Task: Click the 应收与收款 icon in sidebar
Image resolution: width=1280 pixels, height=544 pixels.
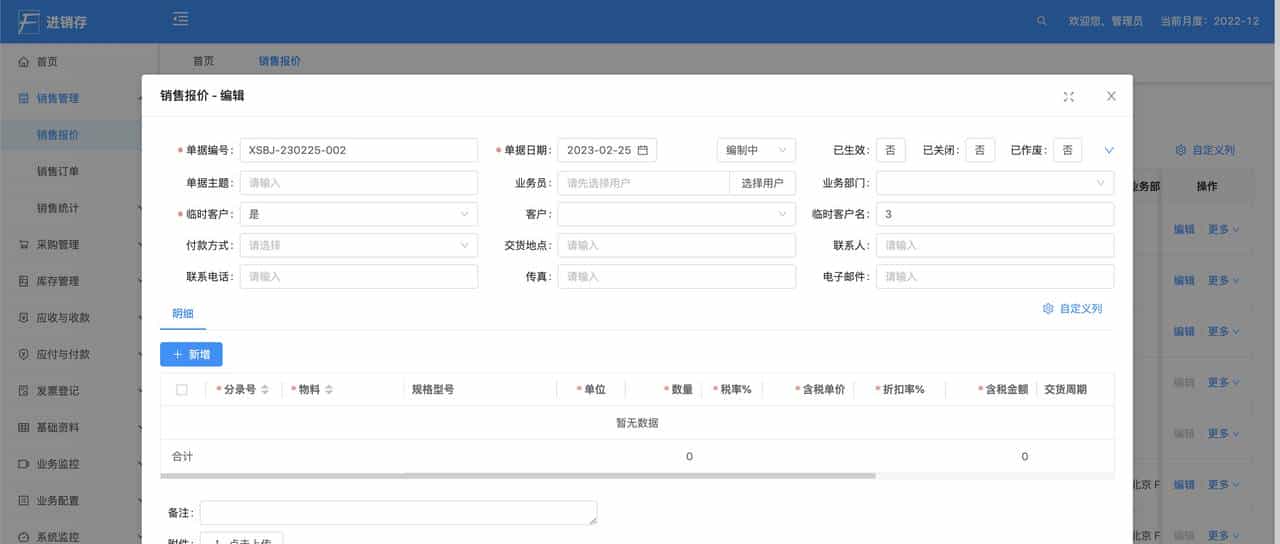Action: tap(24, 318)
